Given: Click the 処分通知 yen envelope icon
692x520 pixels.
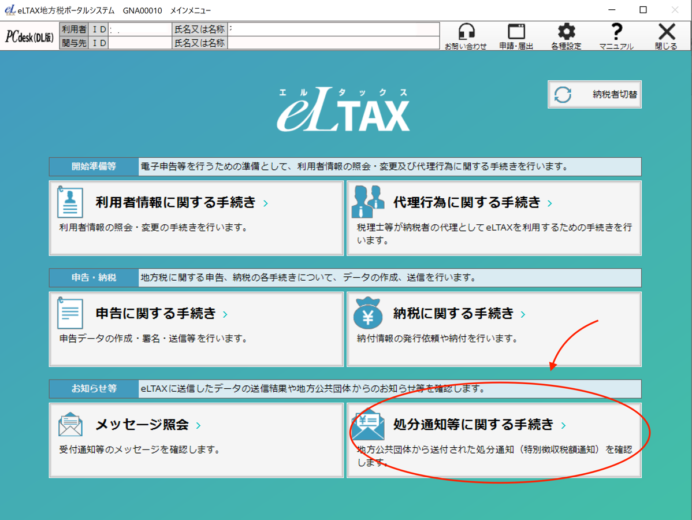Looking at the screenshot, I should click(368, 424).
